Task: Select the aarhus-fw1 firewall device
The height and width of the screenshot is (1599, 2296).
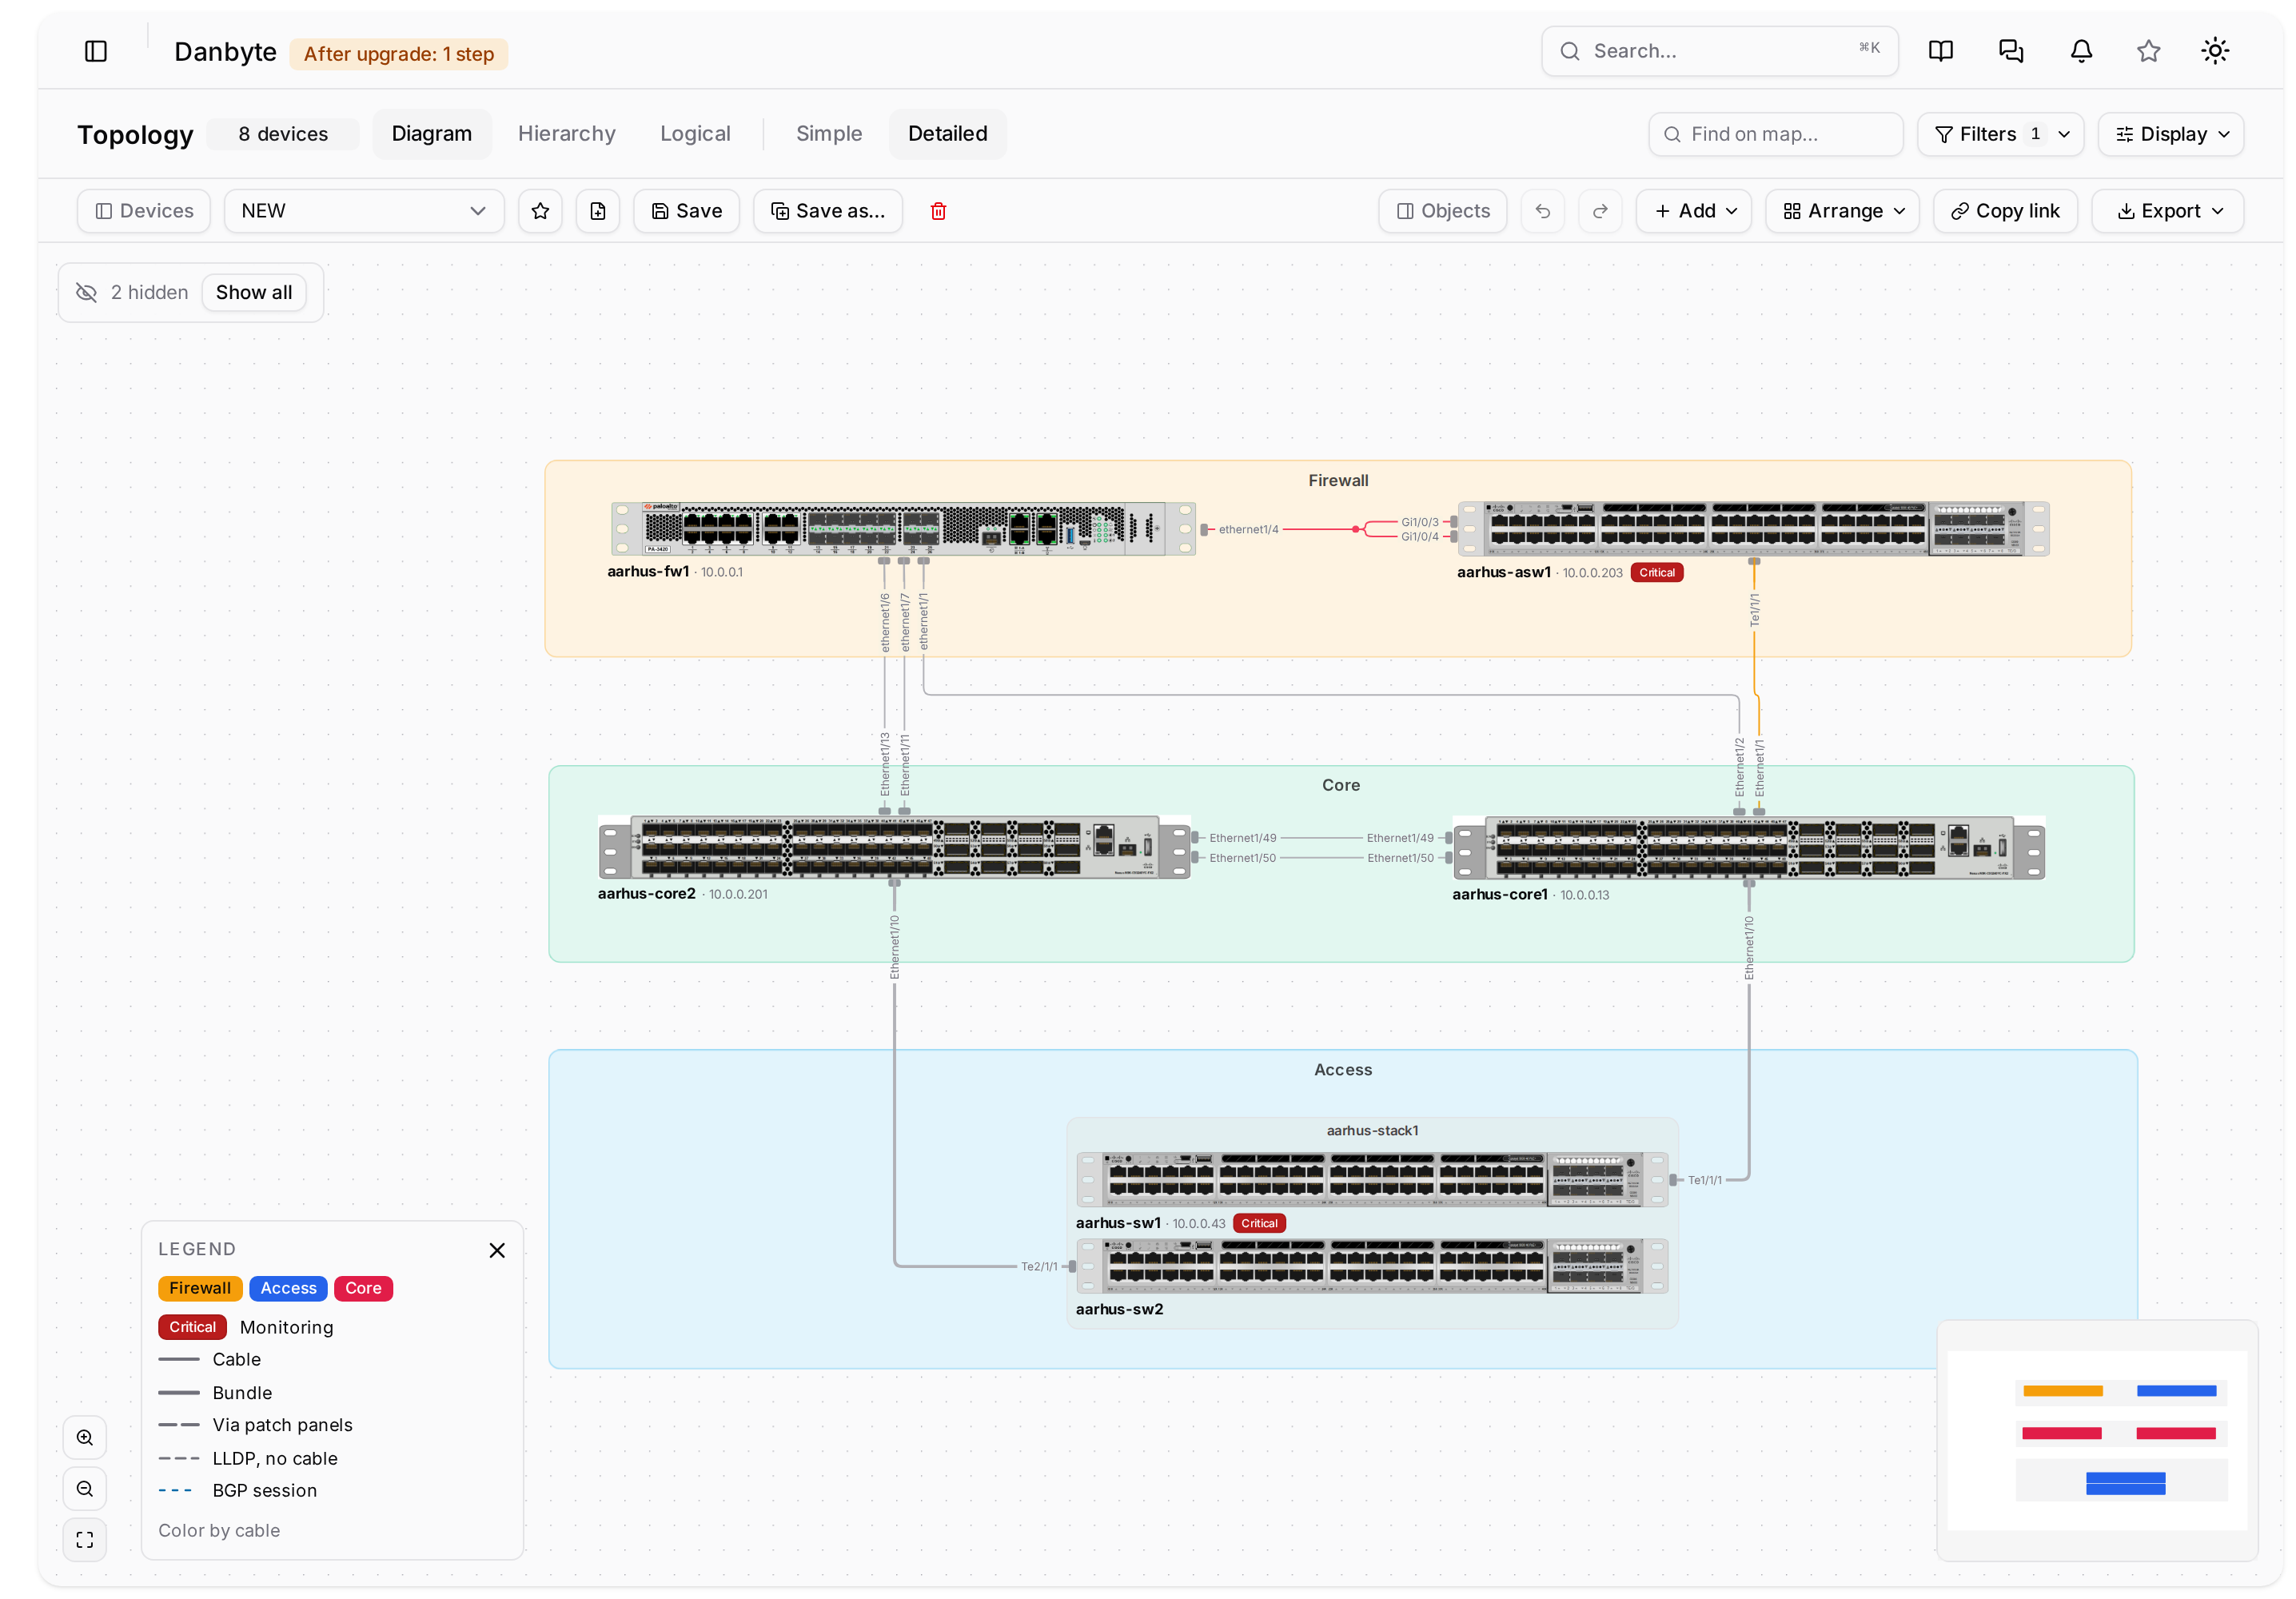Action: pos(903,529)
